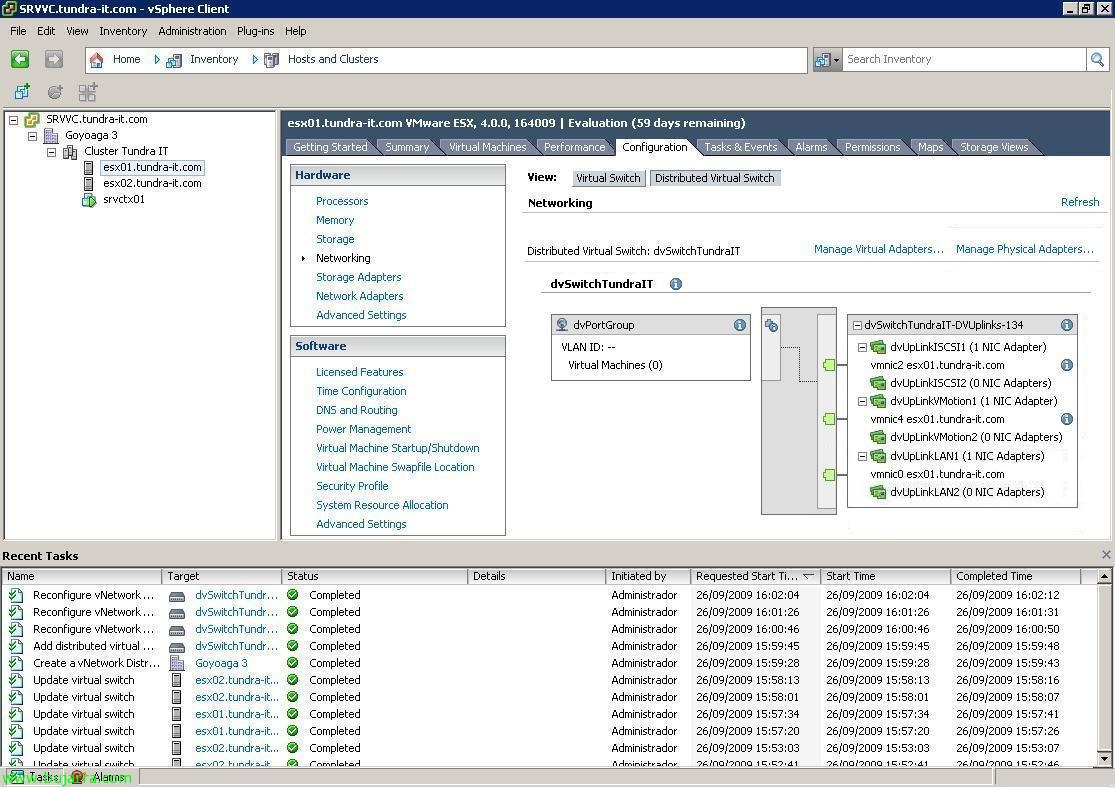The image size is (1115, 788).
Task: Click the Manage Physical Adapters link
Action: coord(1024,249)
